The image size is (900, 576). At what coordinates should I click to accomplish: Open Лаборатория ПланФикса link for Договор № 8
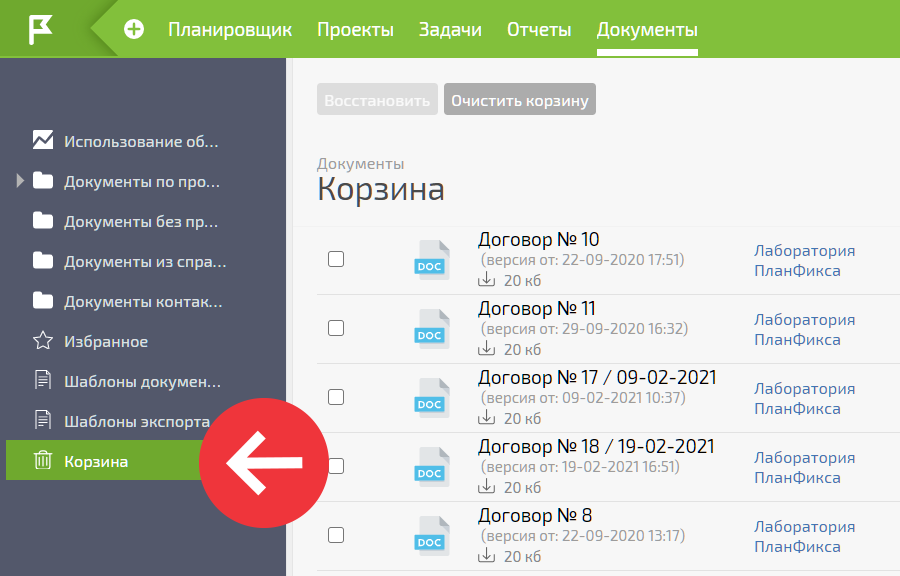pos(804,536)
